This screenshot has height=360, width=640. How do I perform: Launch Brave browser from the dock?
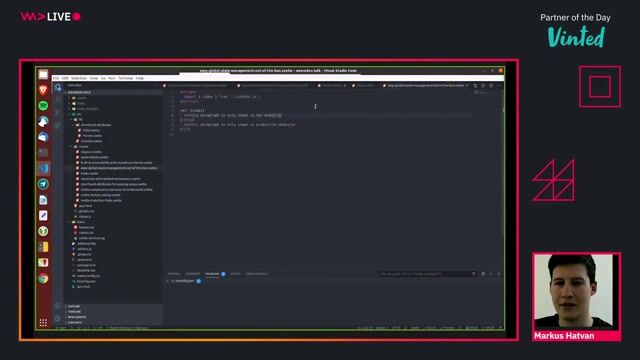[x=43, y=90]
